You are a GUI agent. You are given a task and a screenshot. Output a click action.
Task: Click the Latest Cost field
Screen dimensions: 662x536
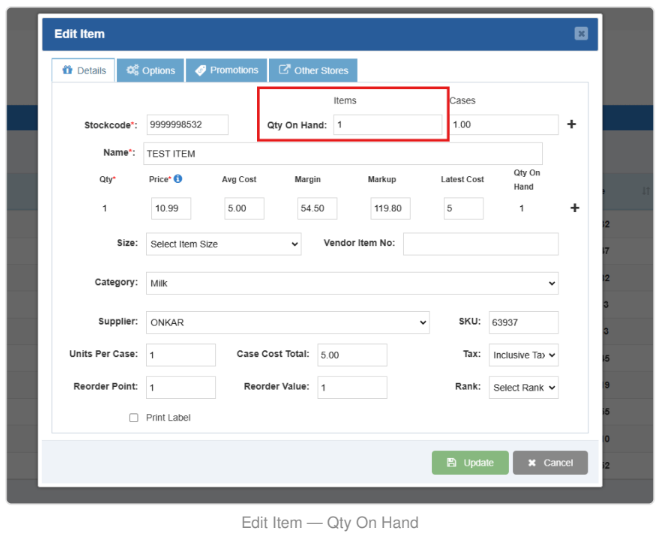pos(464,208)
